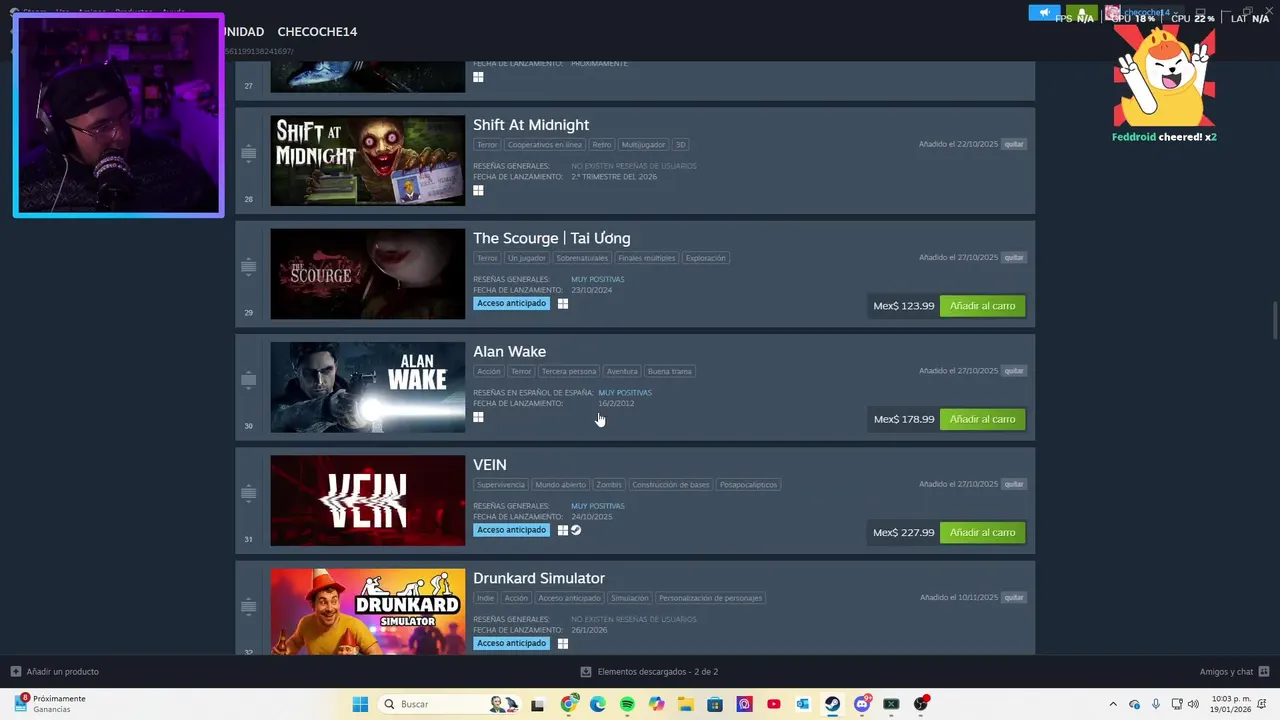Click the Acceso anticipado label on The Scourge
This screenshot has width=1280, height=720.
(x=511, y=303)
